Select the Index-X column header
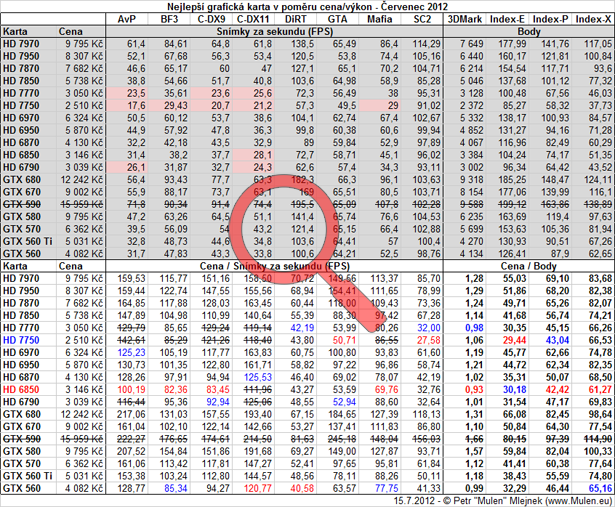Screen dimensions: 615x507 [x=593, y=19]
